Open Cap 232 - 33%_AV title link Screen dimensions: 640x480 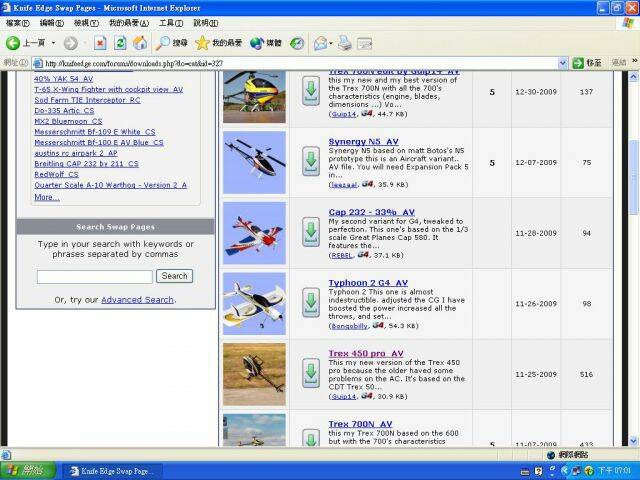[x=372, y=212]
